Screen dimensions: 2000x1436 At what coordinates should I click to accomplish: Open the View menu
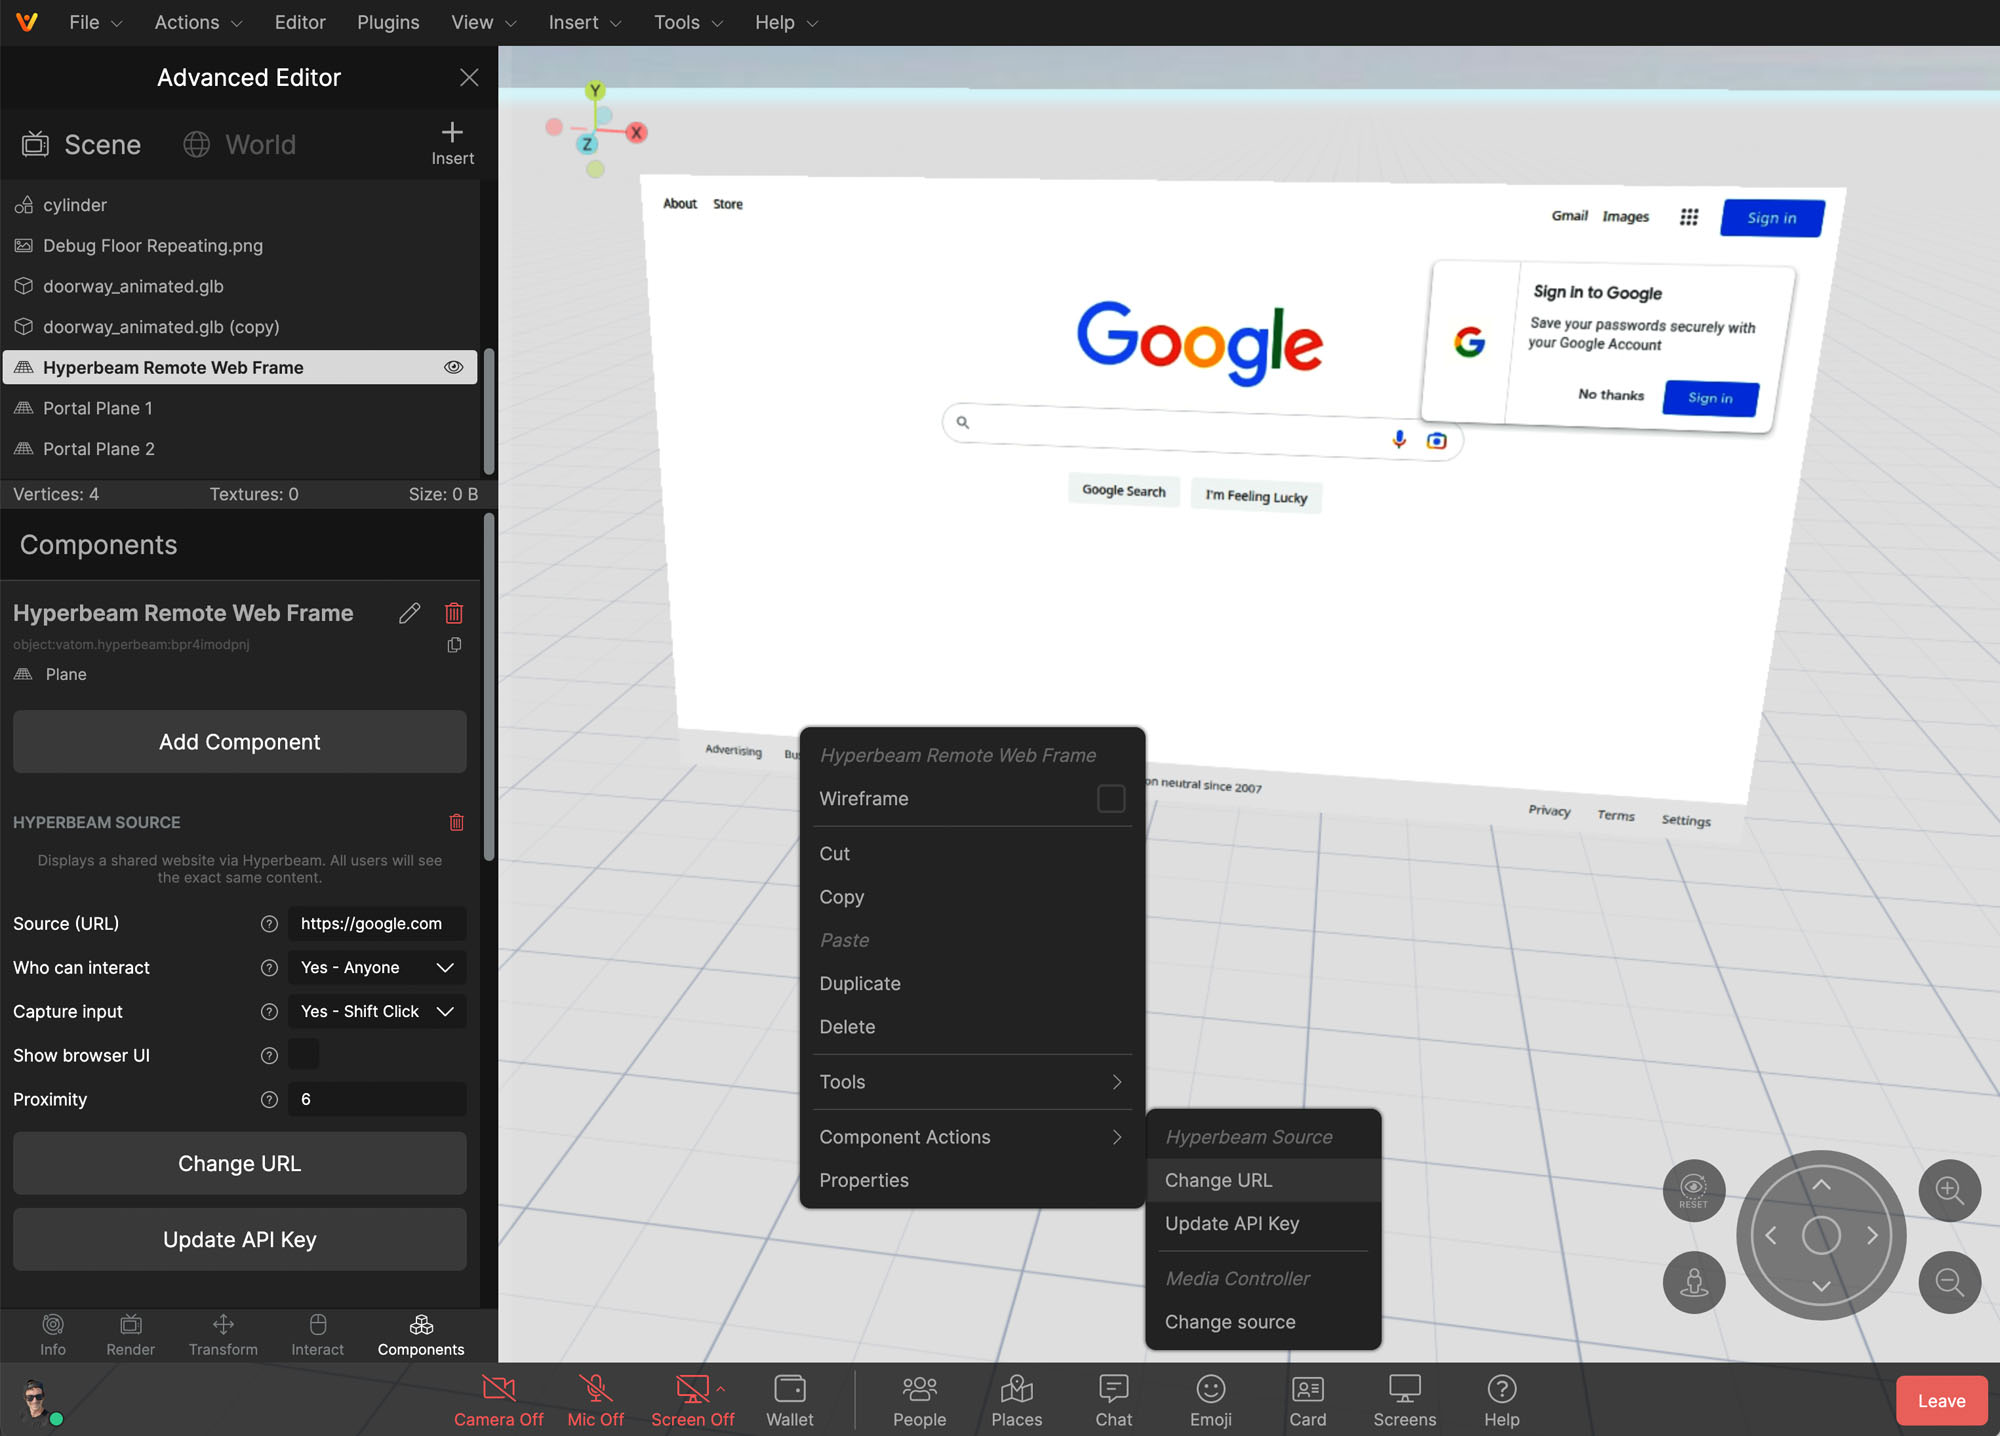coord(484,22)
